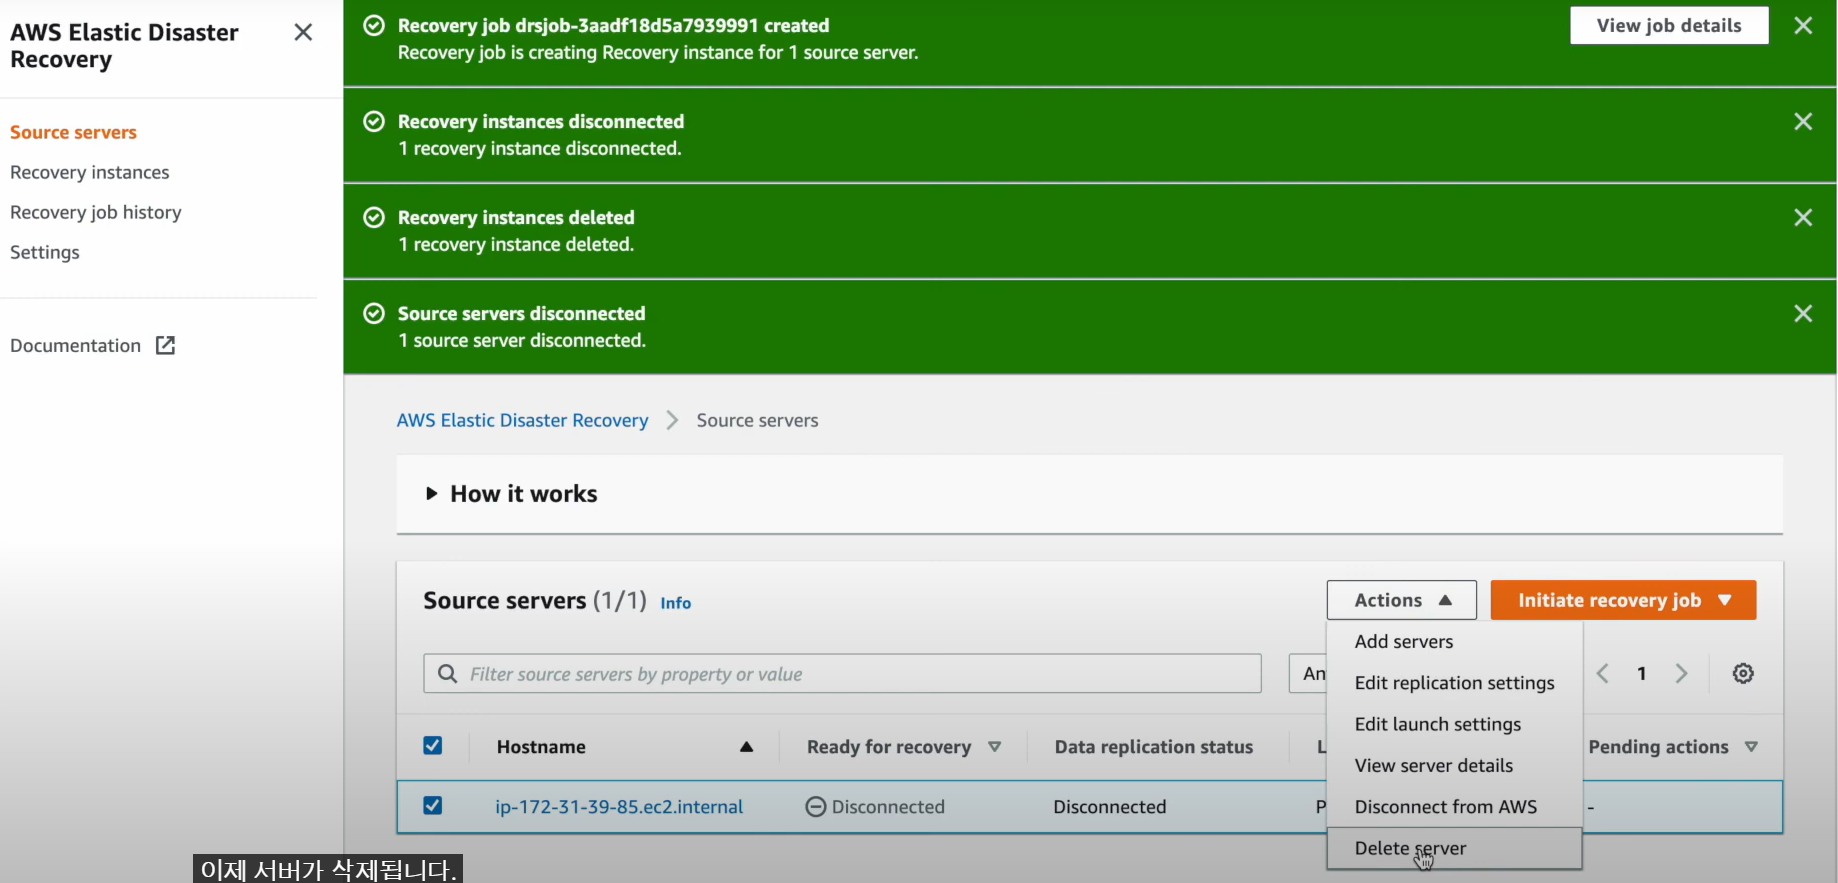Click the Disconnected data replication status cell
This screenshot has height=883, width=1838.
(x=1110, y=807)
